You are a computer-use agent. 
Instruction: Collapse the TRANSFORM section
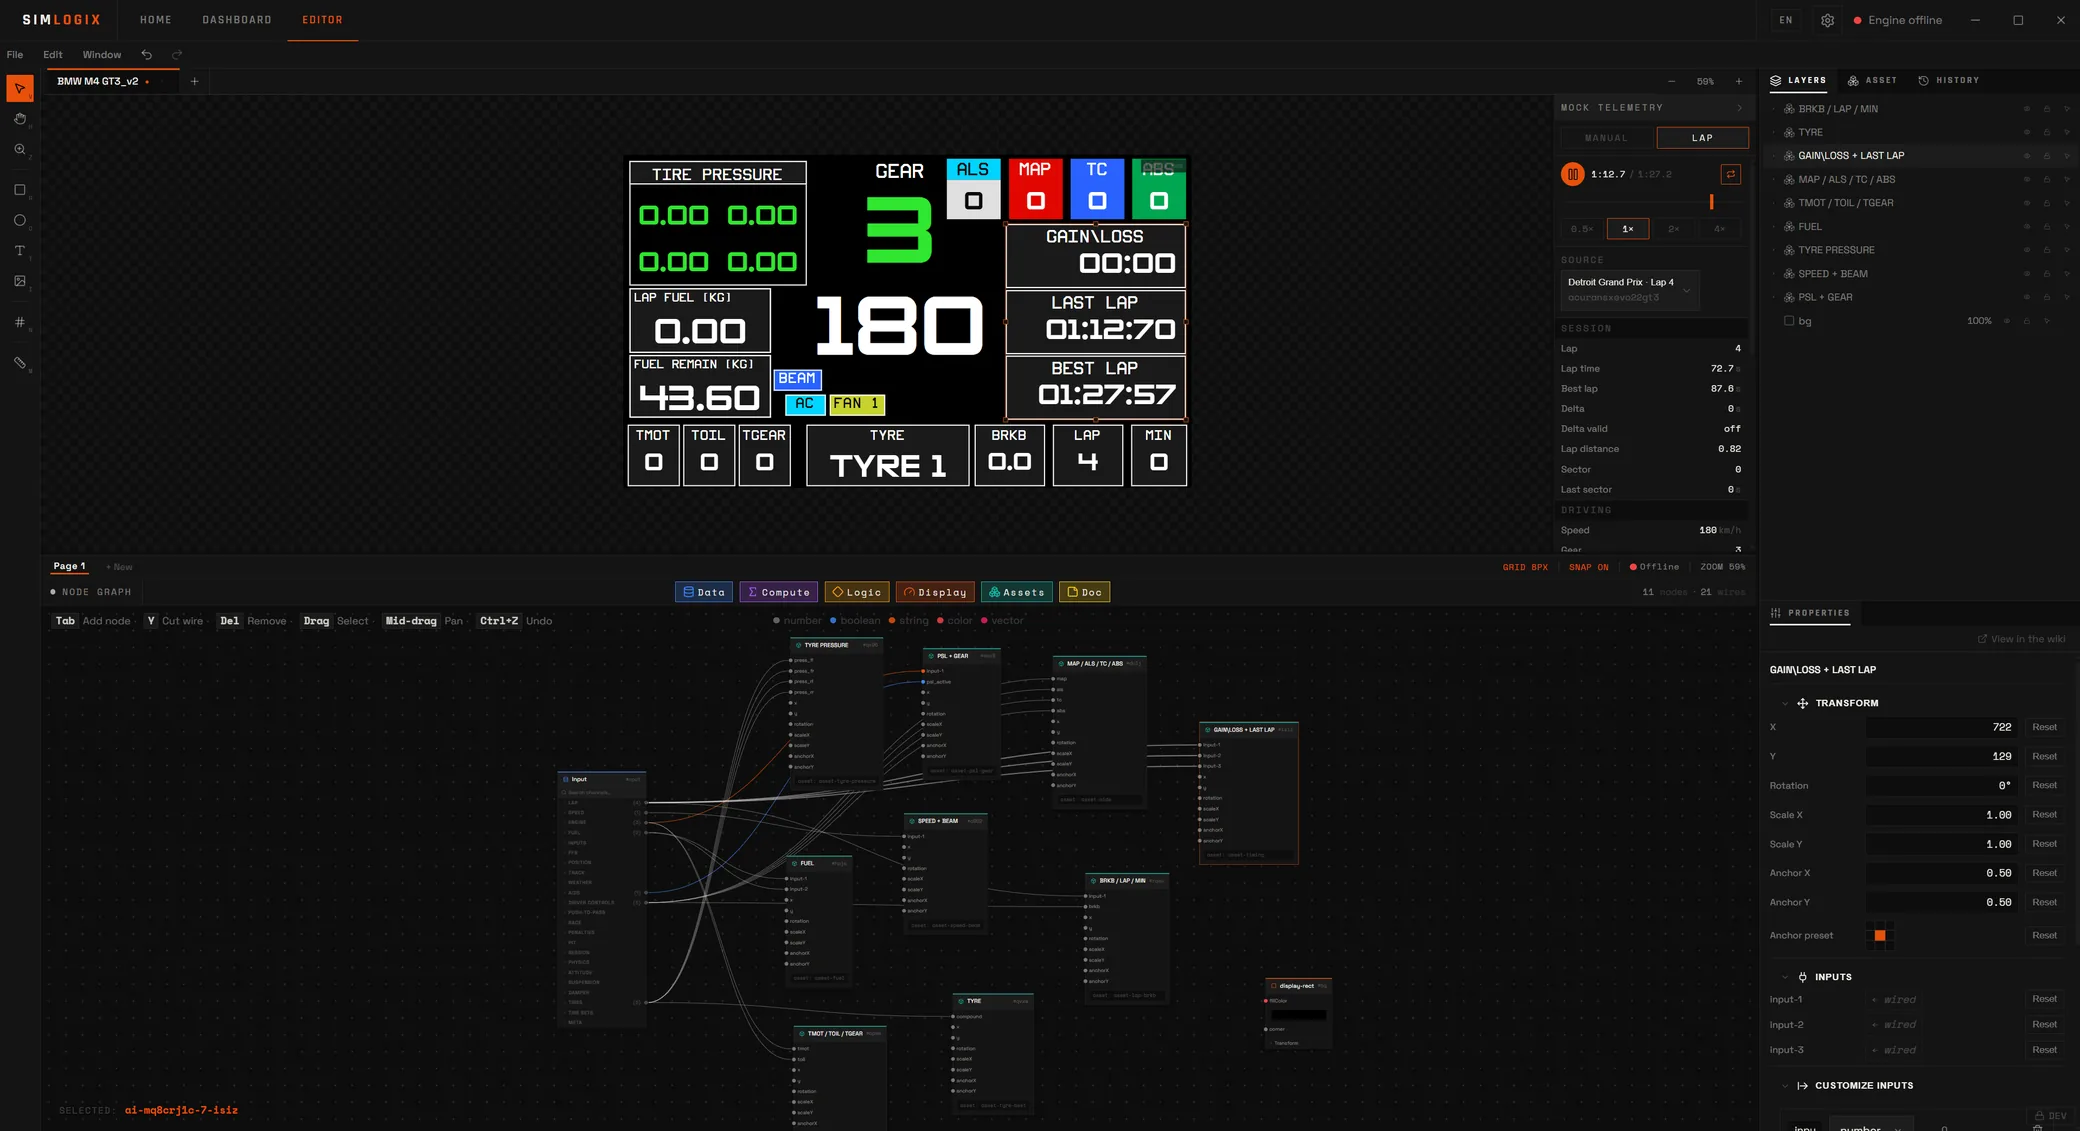click(x=1785, y=704)
